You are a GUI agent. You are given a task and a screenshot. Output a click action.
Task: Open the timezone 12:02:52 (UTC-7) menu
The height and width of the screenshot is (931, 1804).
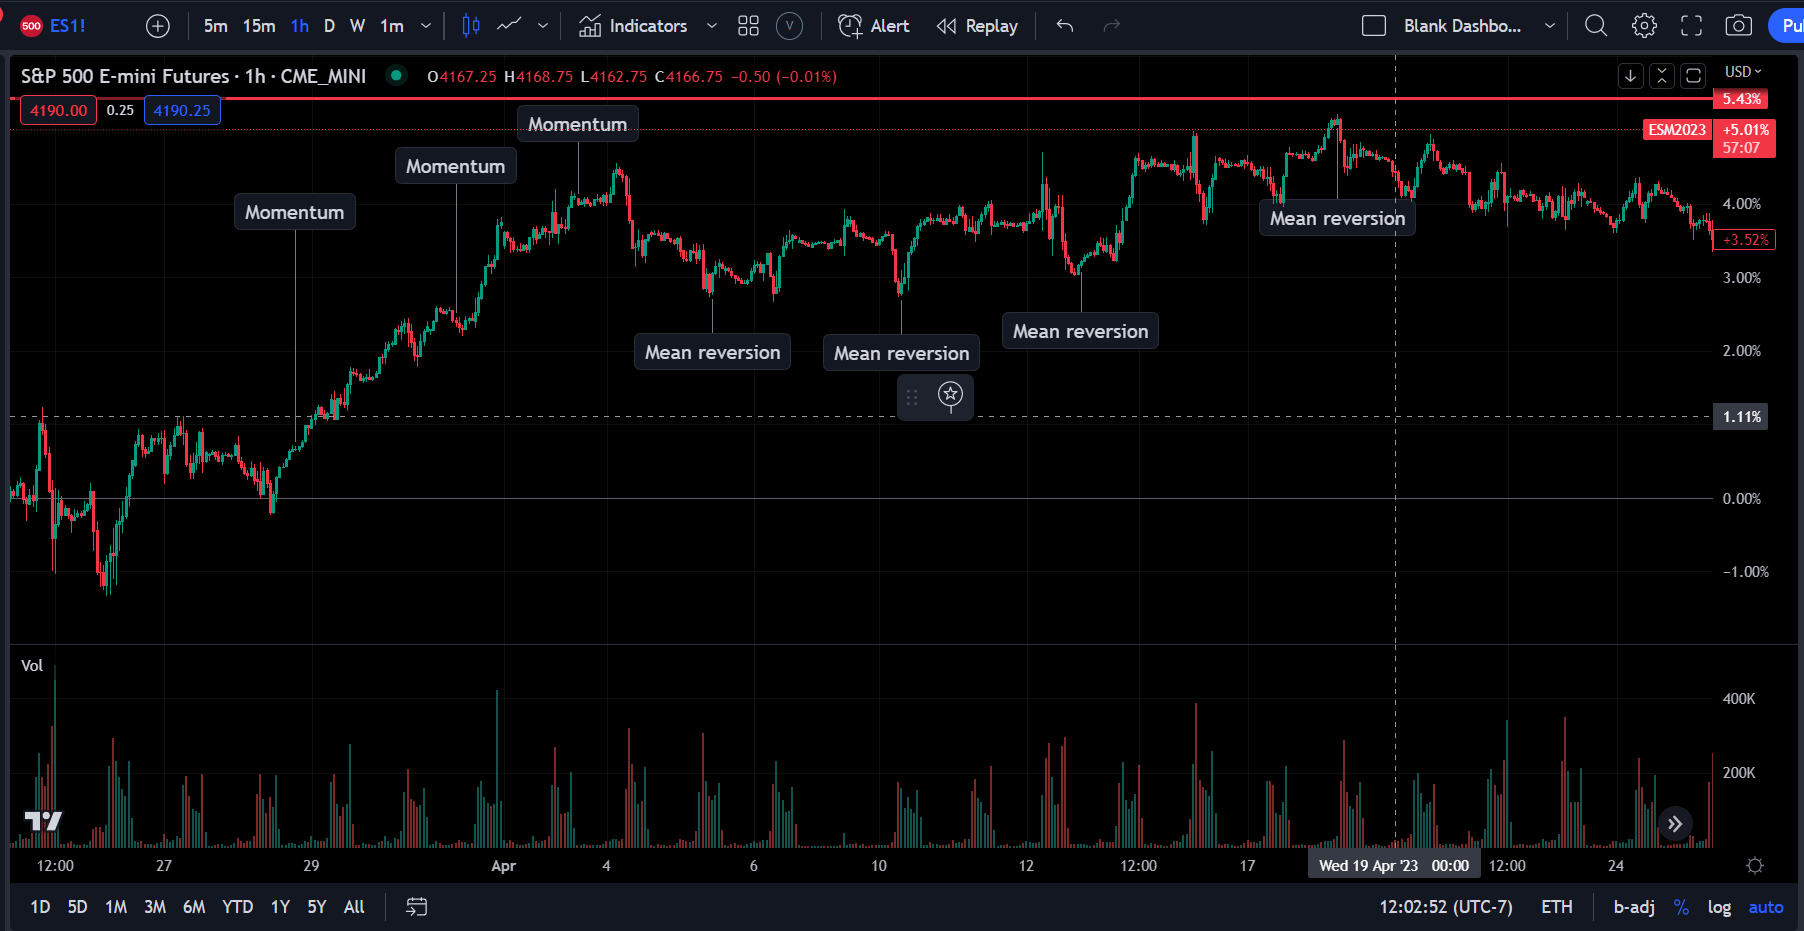click(x=1446, y=907)
